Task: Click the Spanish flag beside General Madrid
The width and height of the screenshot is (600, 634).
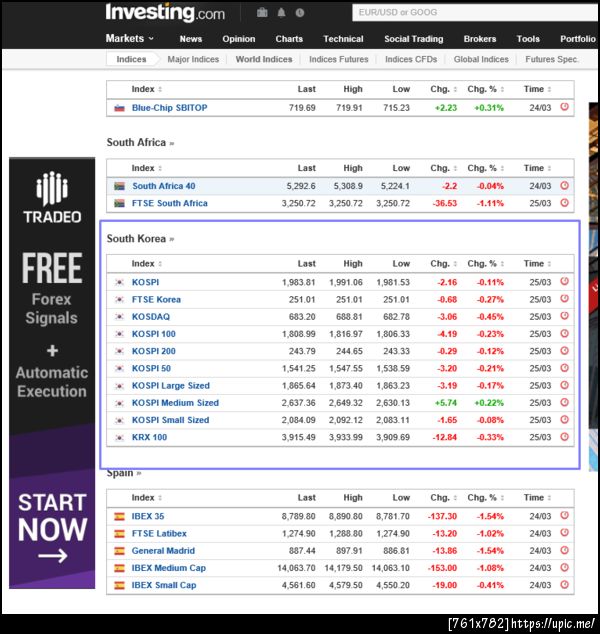Action: tap(119, 550)
